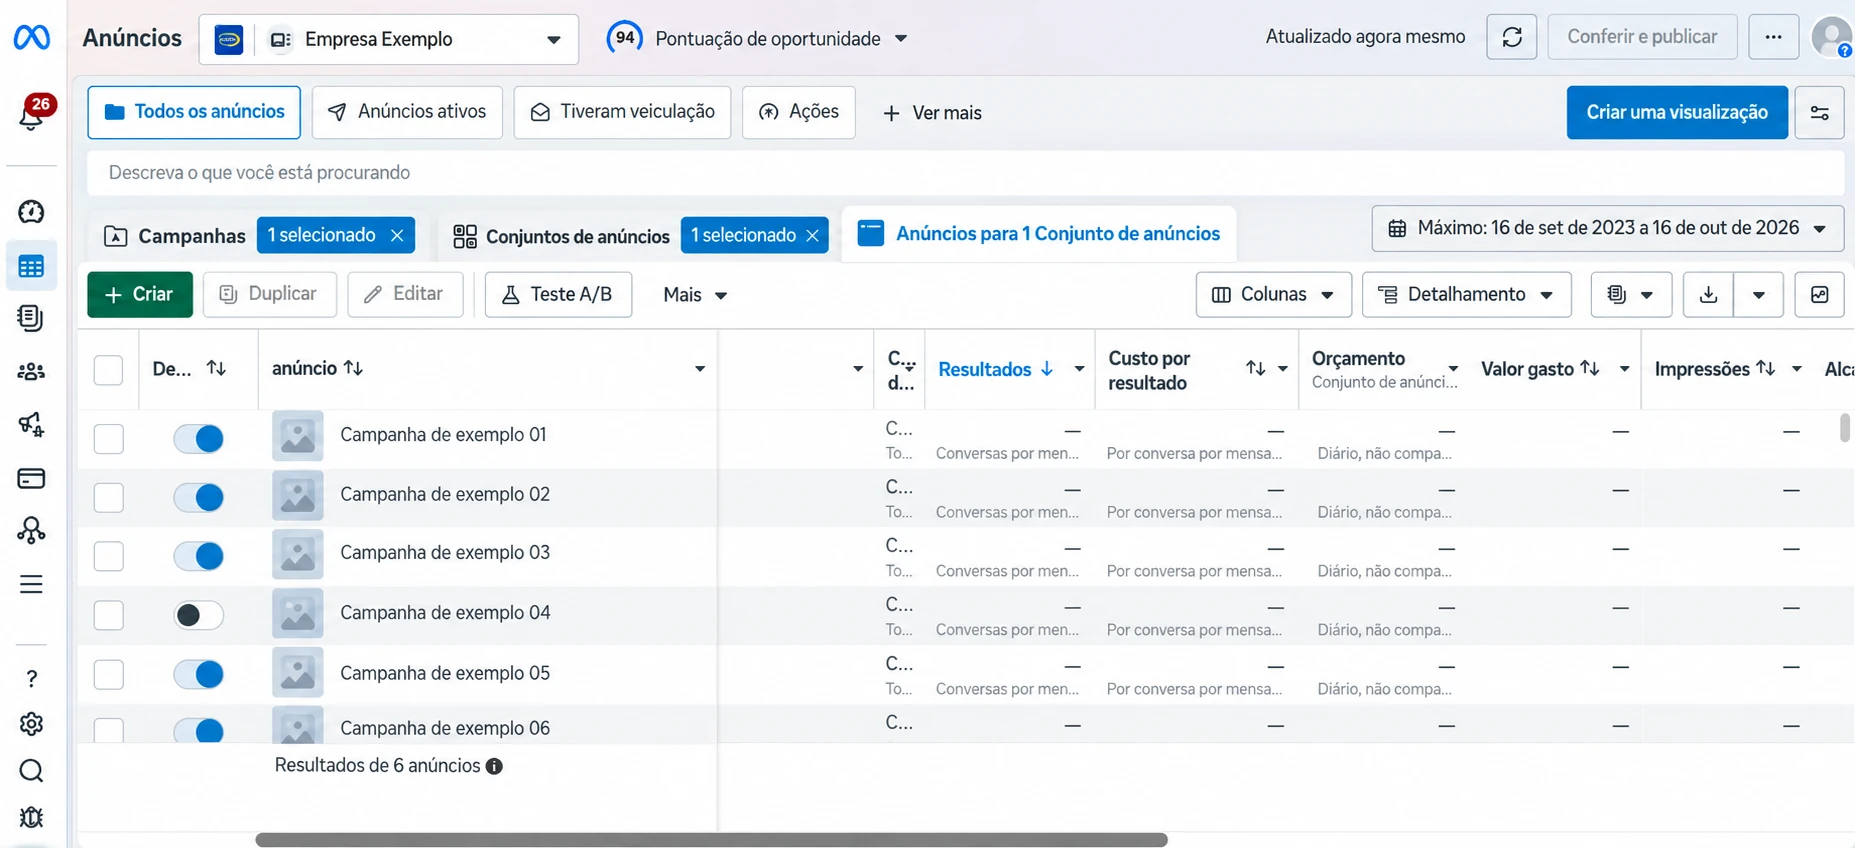Open the charts panel icon at toolbar end
The image size is (1855, 848).
click(1820, 295)
